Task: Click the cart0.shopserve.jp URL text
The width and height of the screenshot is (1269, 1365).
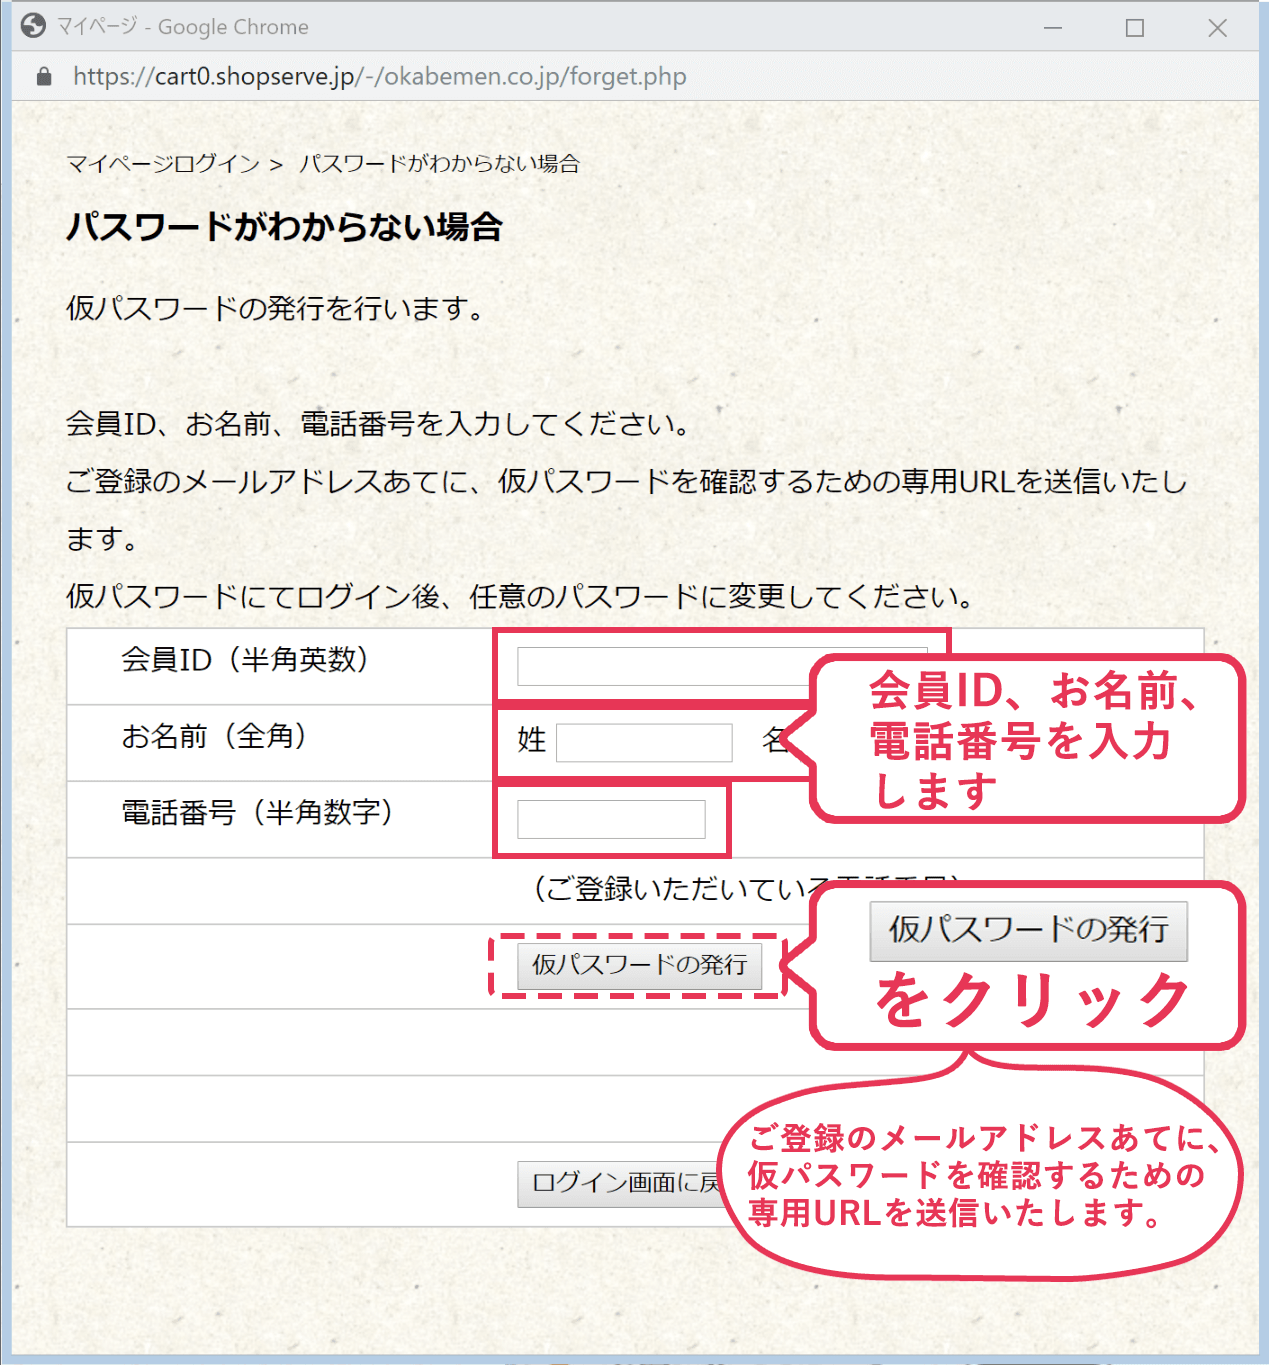Action: 379,77
